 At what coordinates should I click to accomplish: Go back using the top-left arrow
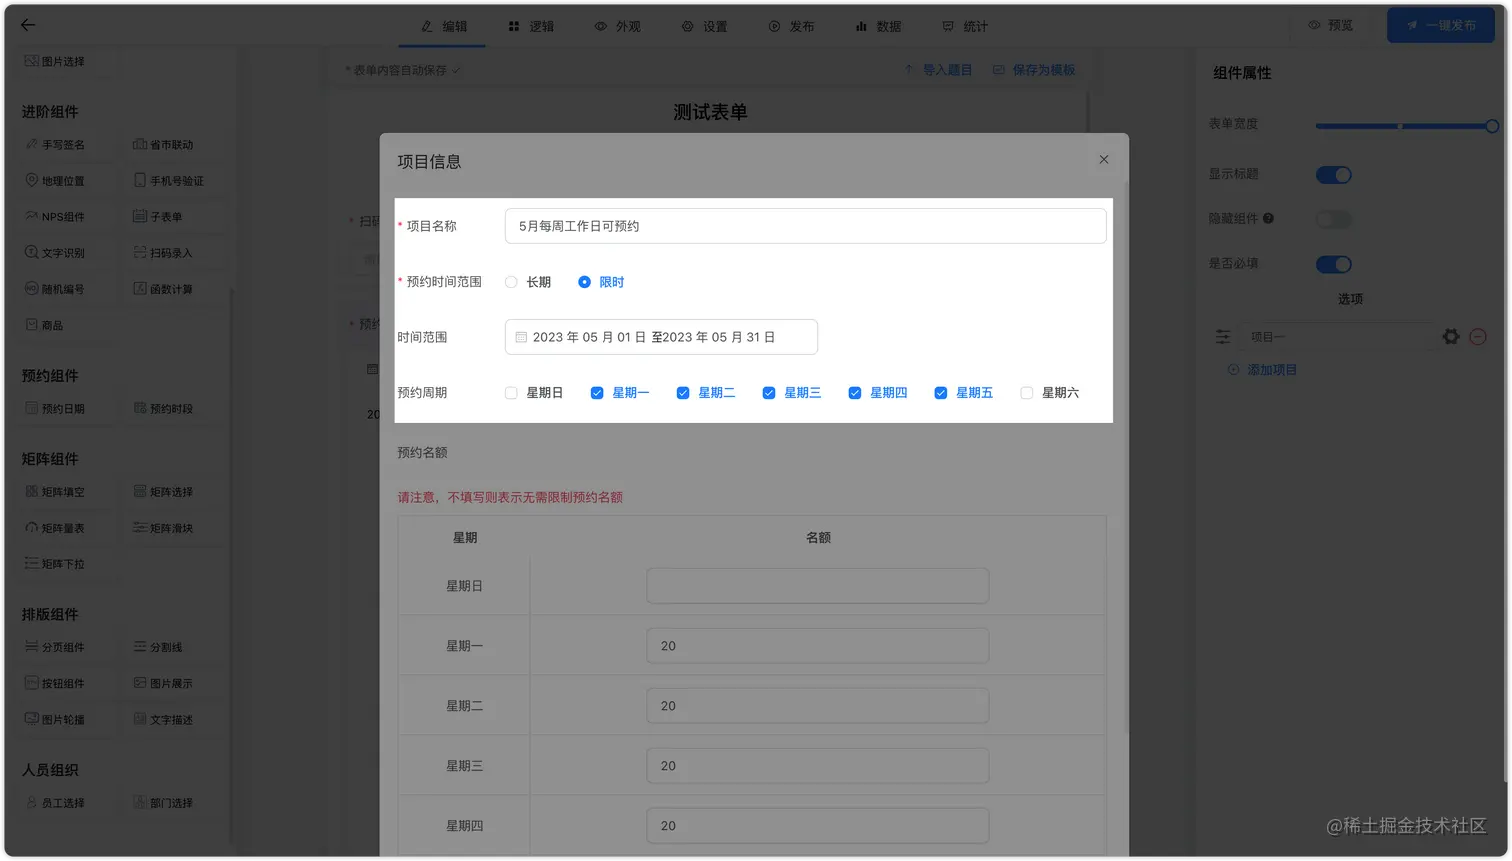(x=28, y=25)
